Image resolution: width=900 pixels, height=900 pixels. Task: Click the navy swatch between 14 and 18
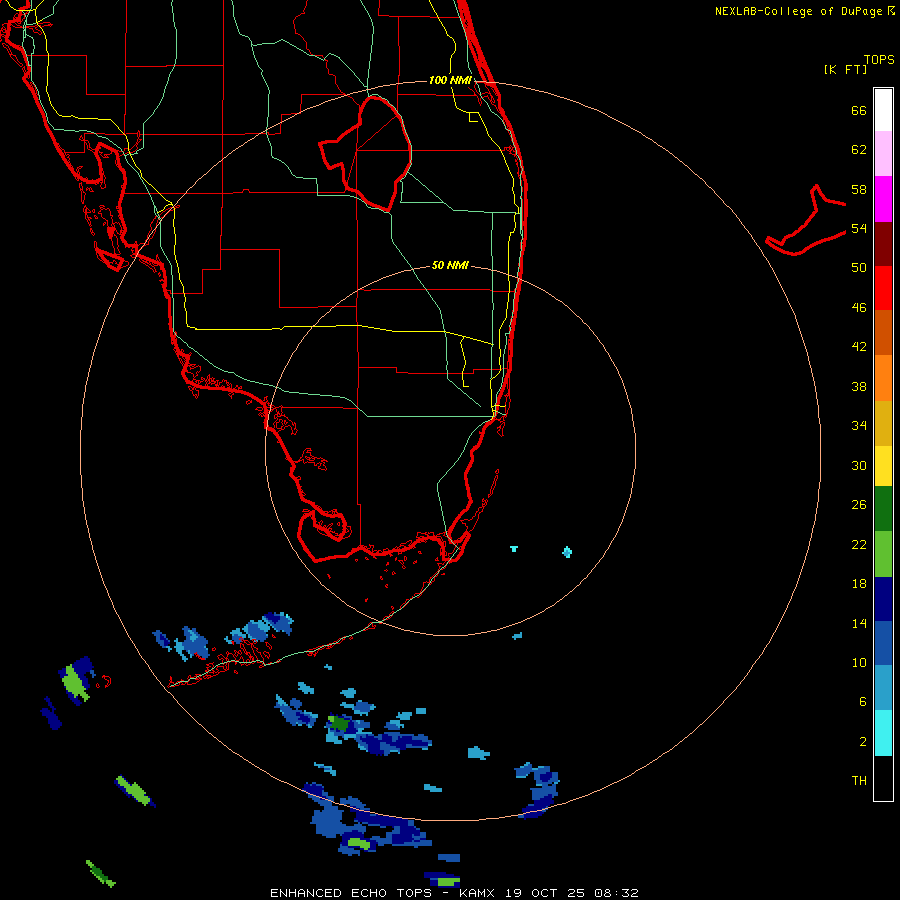pos(883,599)
